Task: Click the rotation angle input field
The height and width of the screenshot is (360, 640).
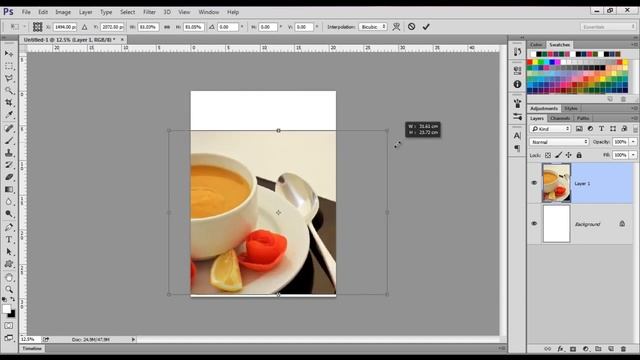Action: click(x=227, y=27)
